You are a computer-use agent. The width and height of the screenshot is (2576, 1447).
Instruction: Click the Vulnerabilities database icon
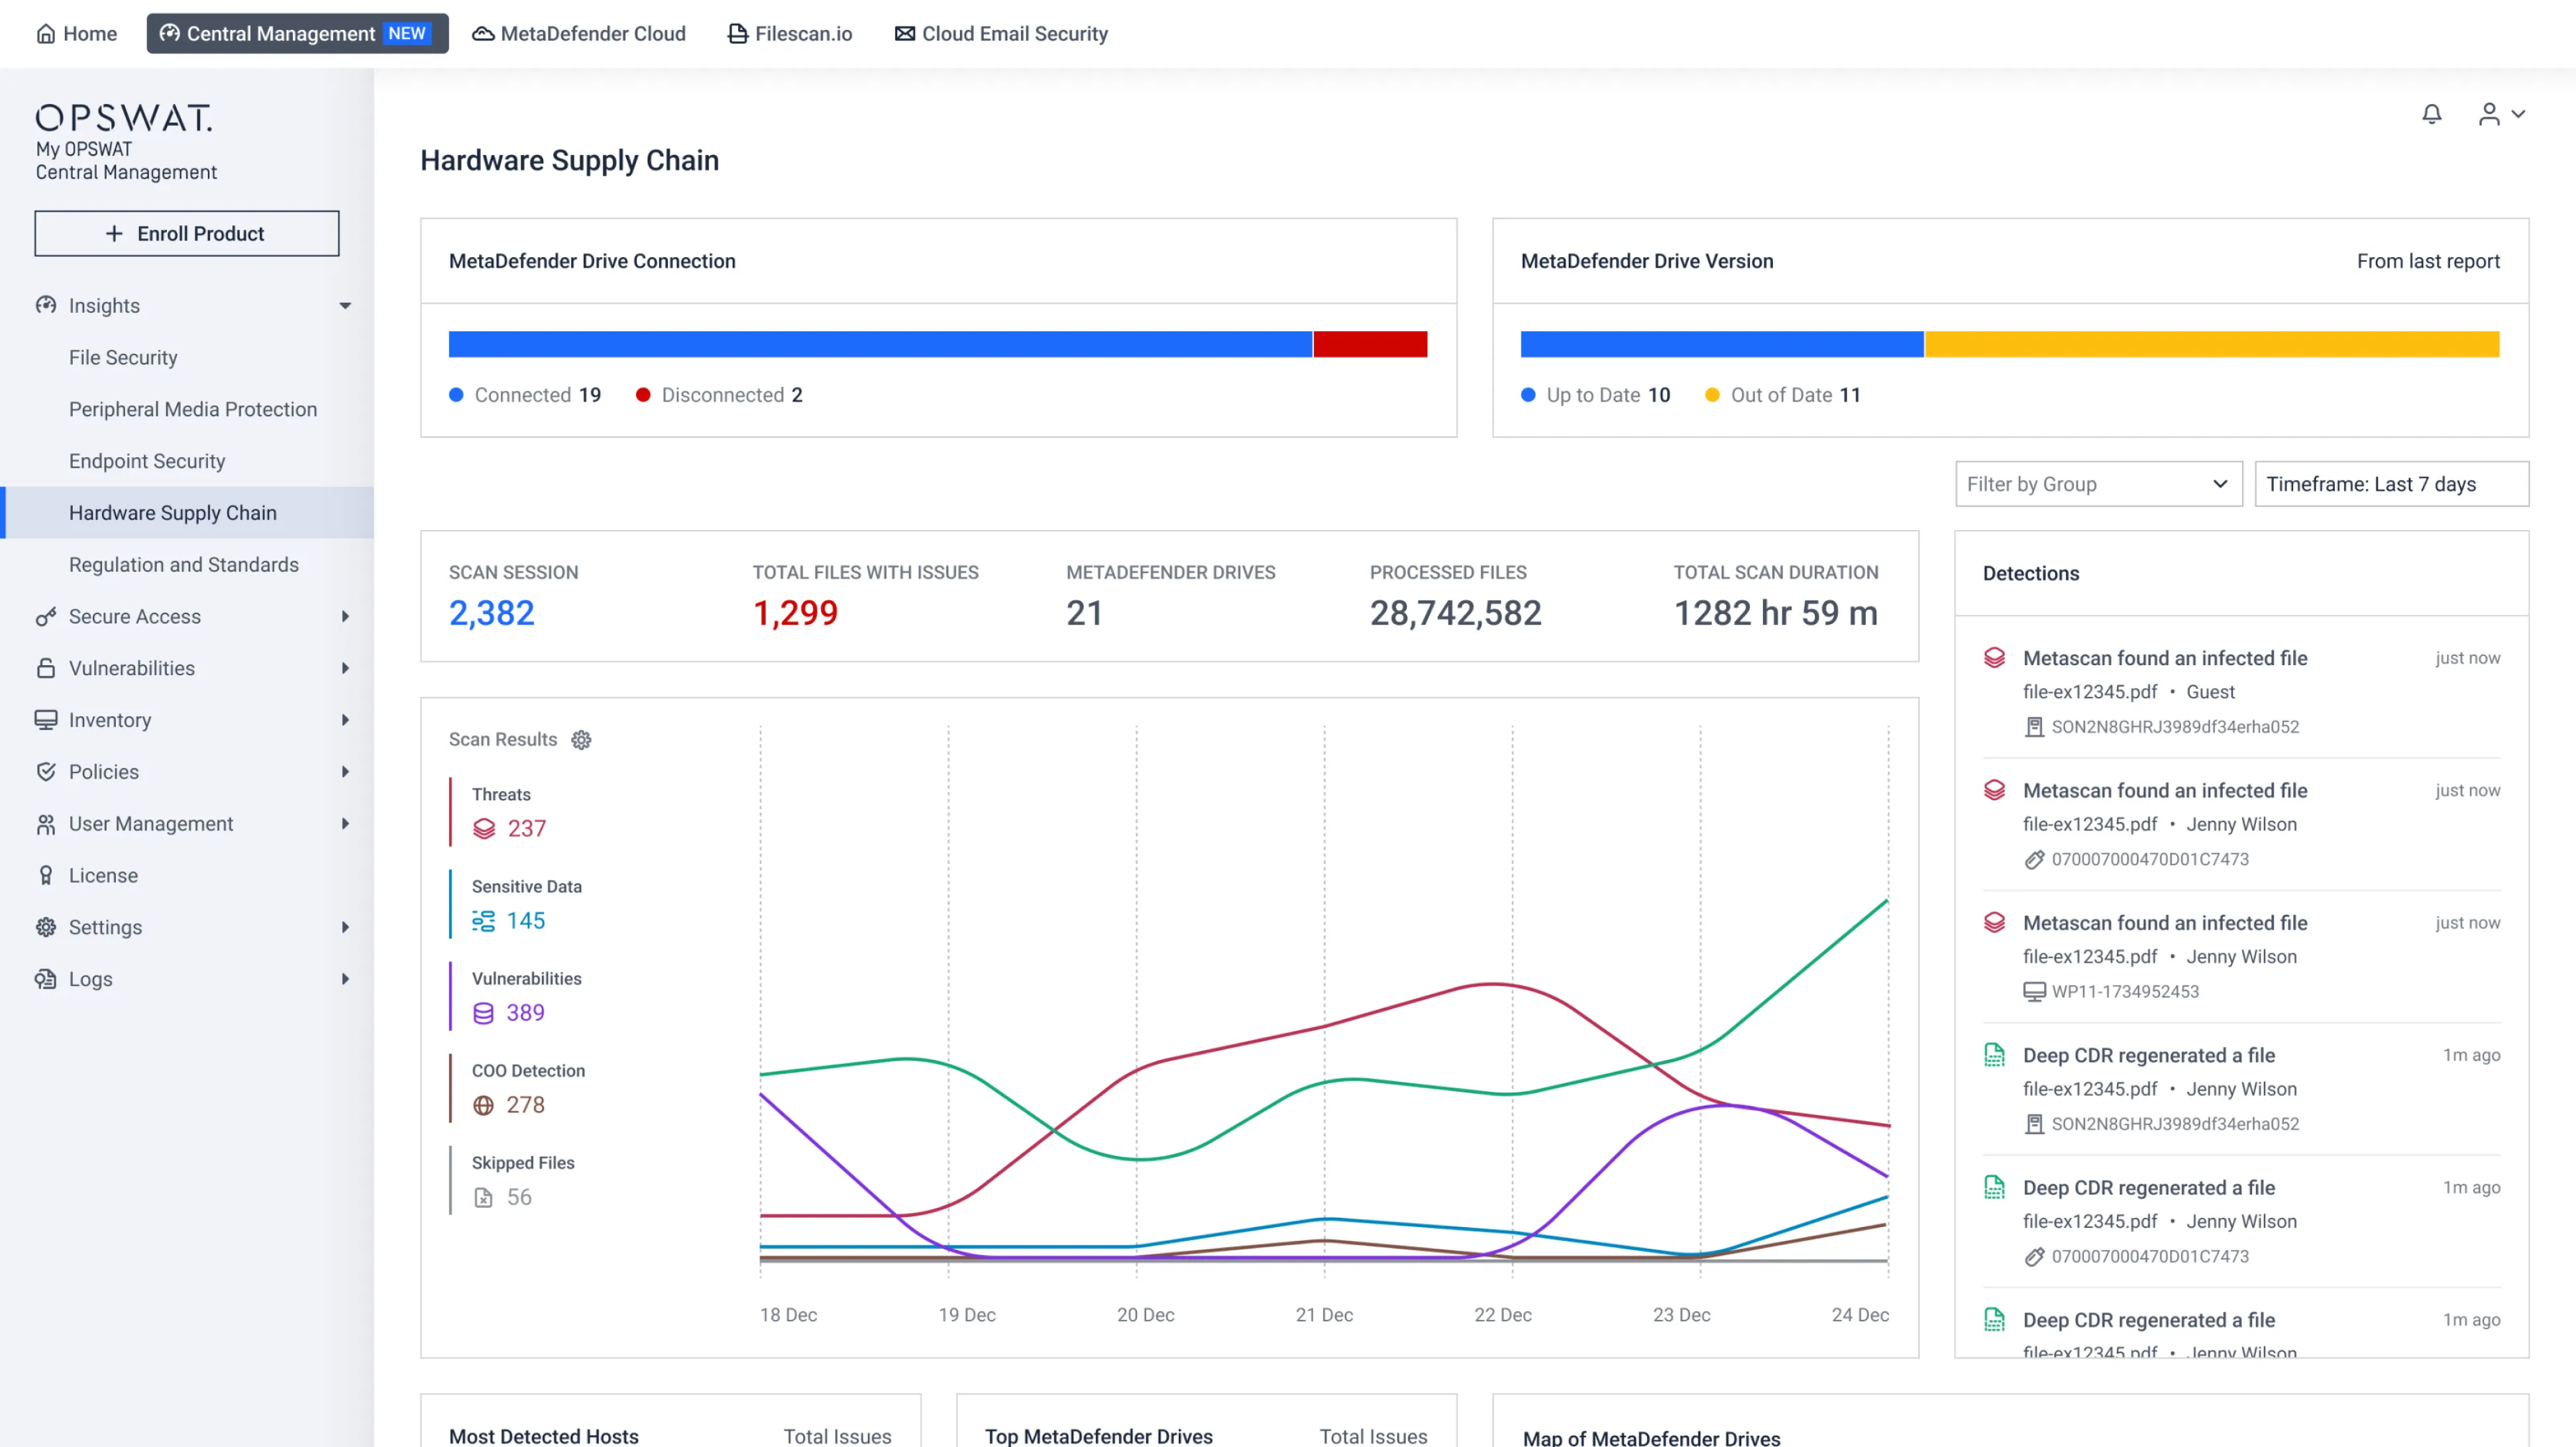(484, 1013)
